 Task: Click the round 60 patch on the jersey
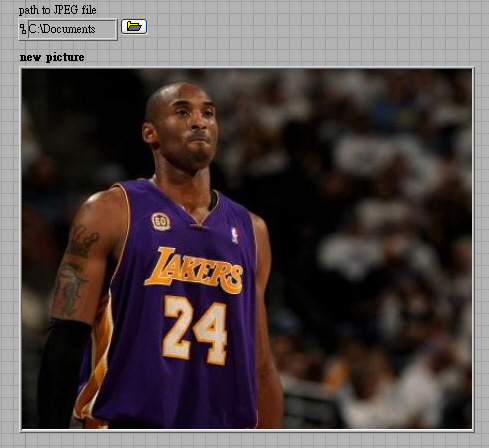(161, 221)
